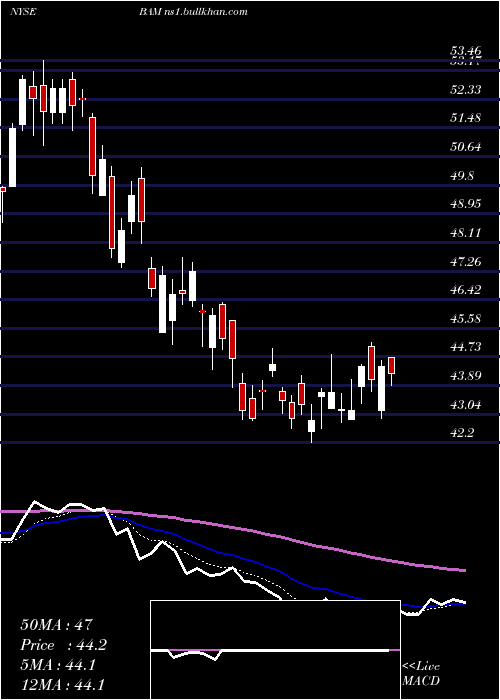Select the 47.26 price axis label

click(x=466, y=261)
